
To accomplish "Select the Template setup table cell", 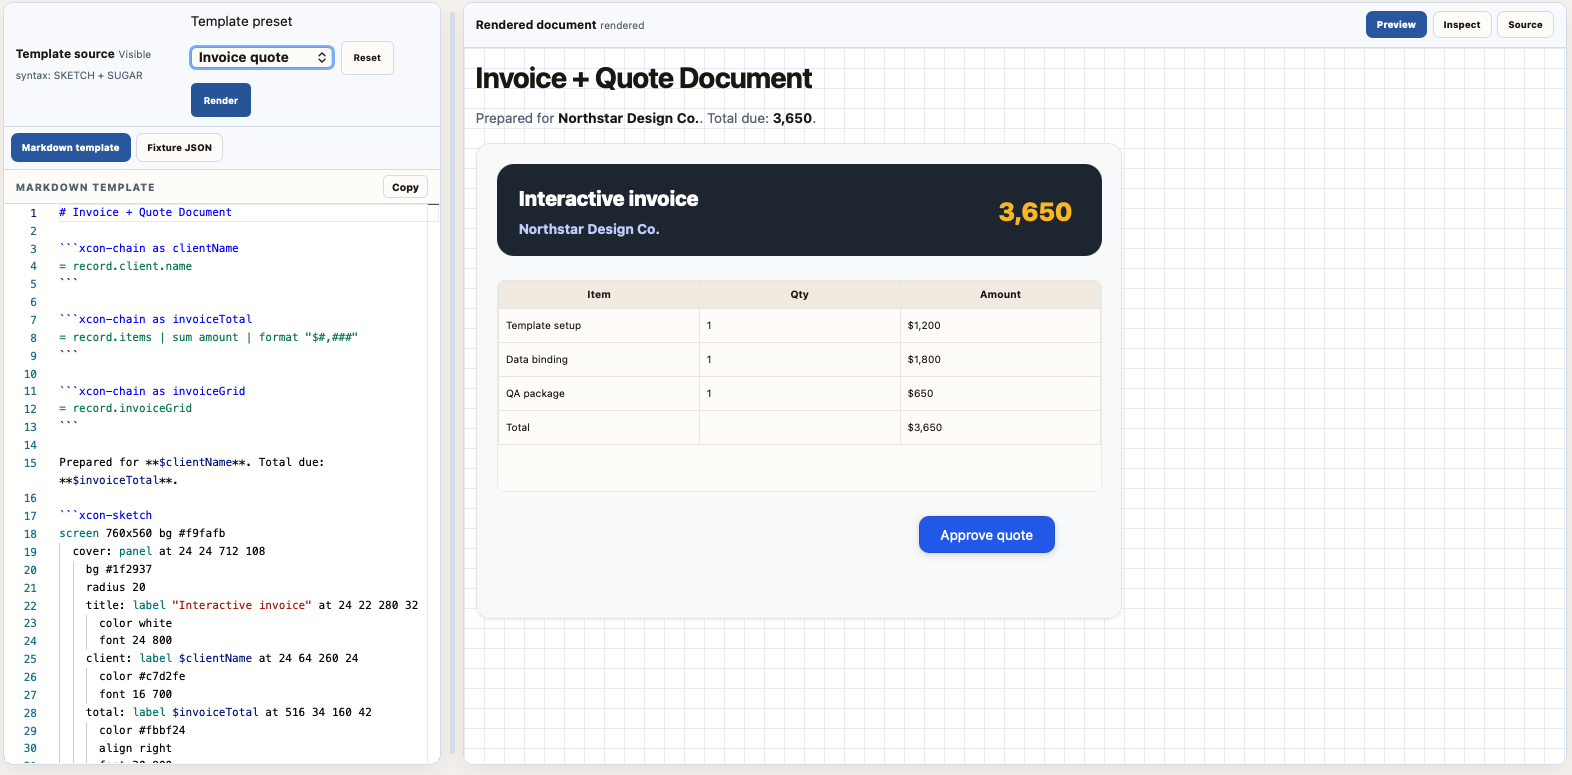I will [x=599, y=325].
